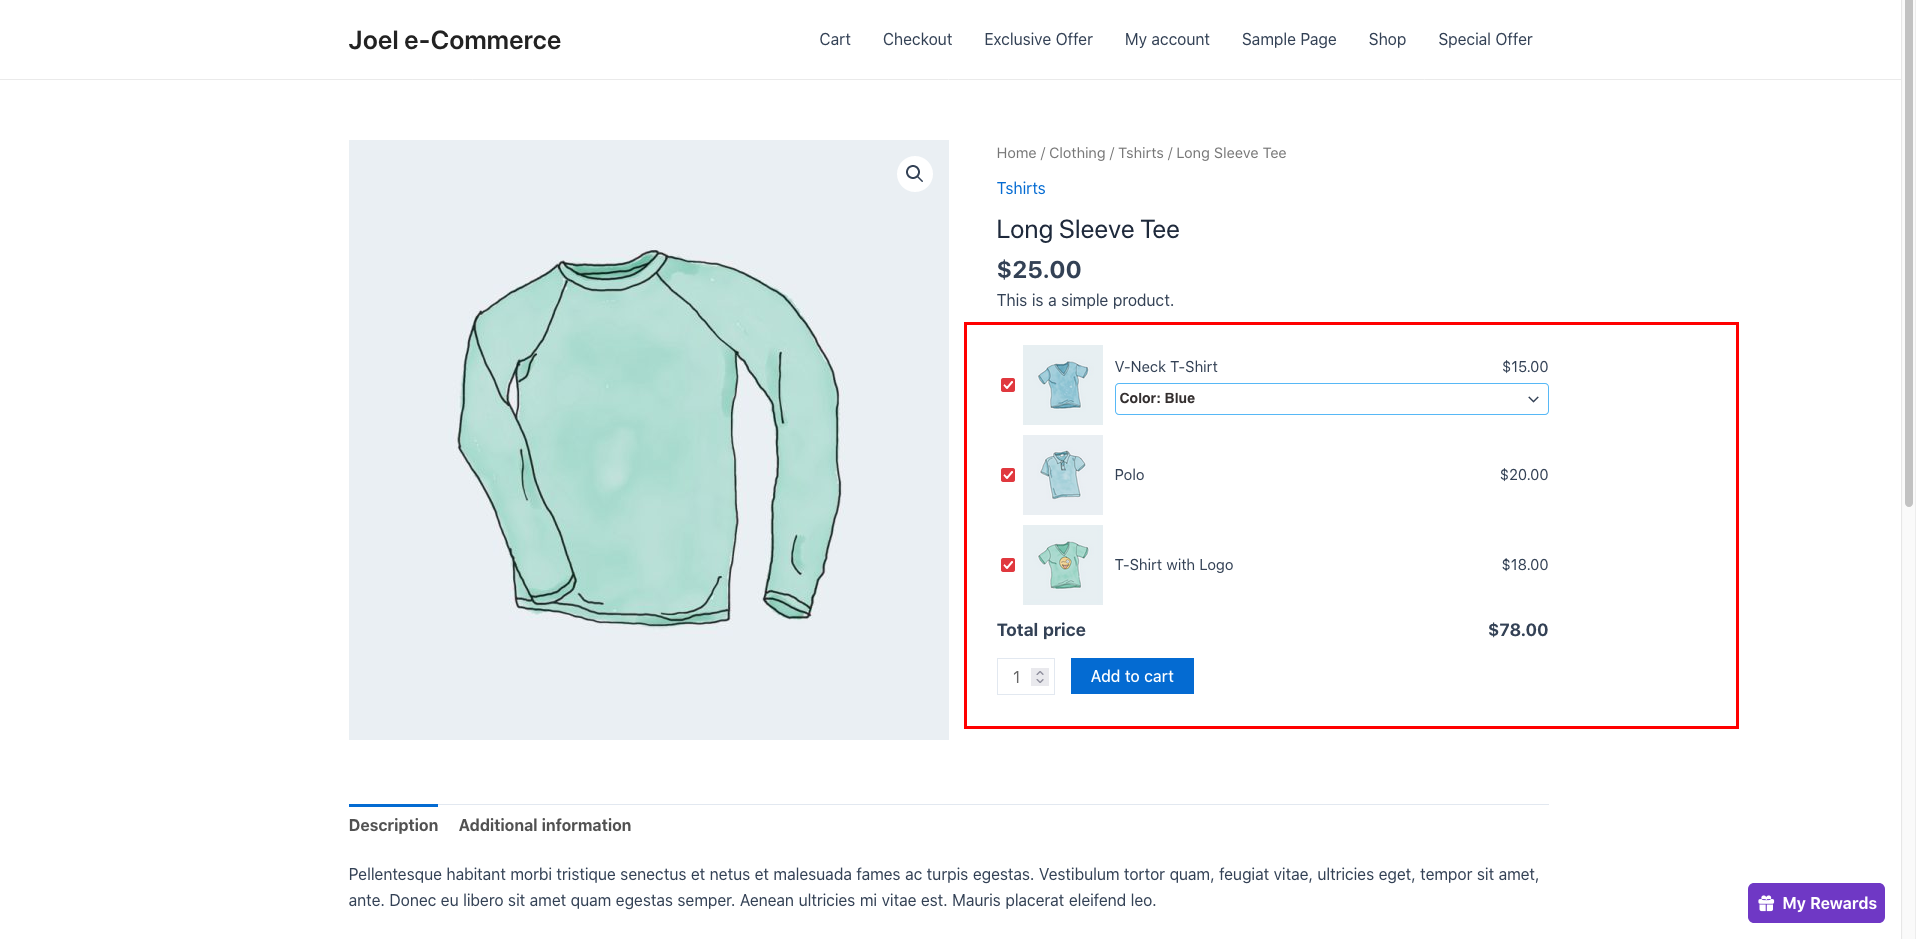Viewport: 1916px width, 939px height.
Task: Open the Cart page from navigation
Action: tap(835, 40)
